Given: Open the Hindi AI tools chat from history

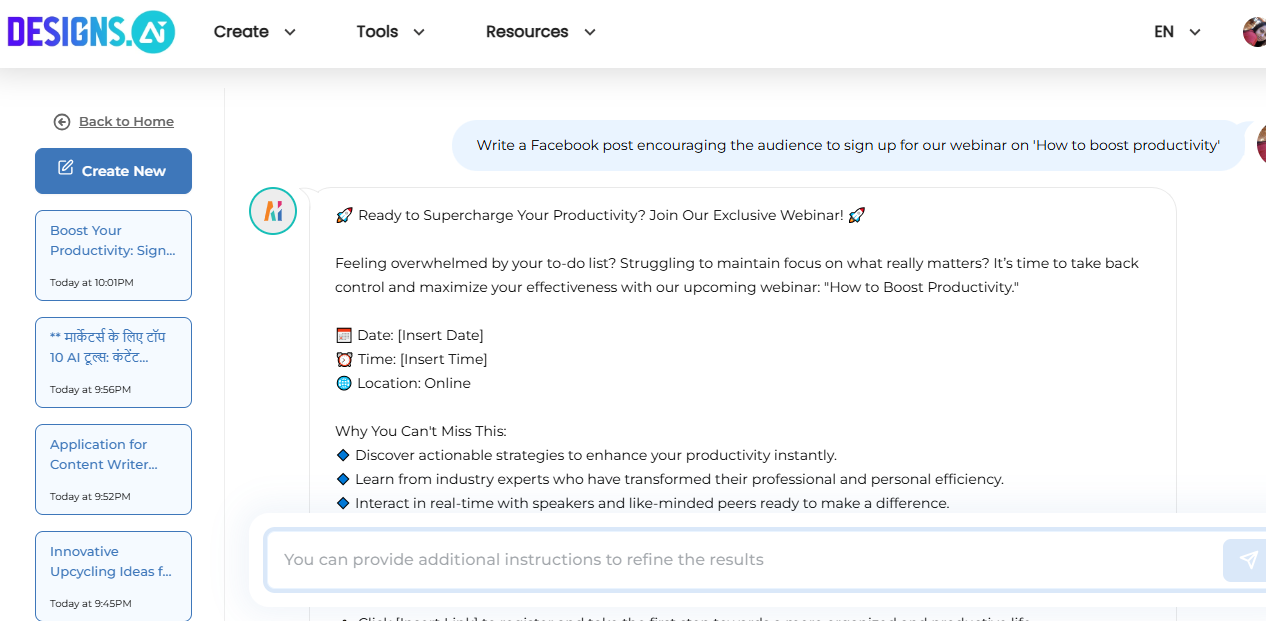Looking at the screenshot, I should [113, 362].
